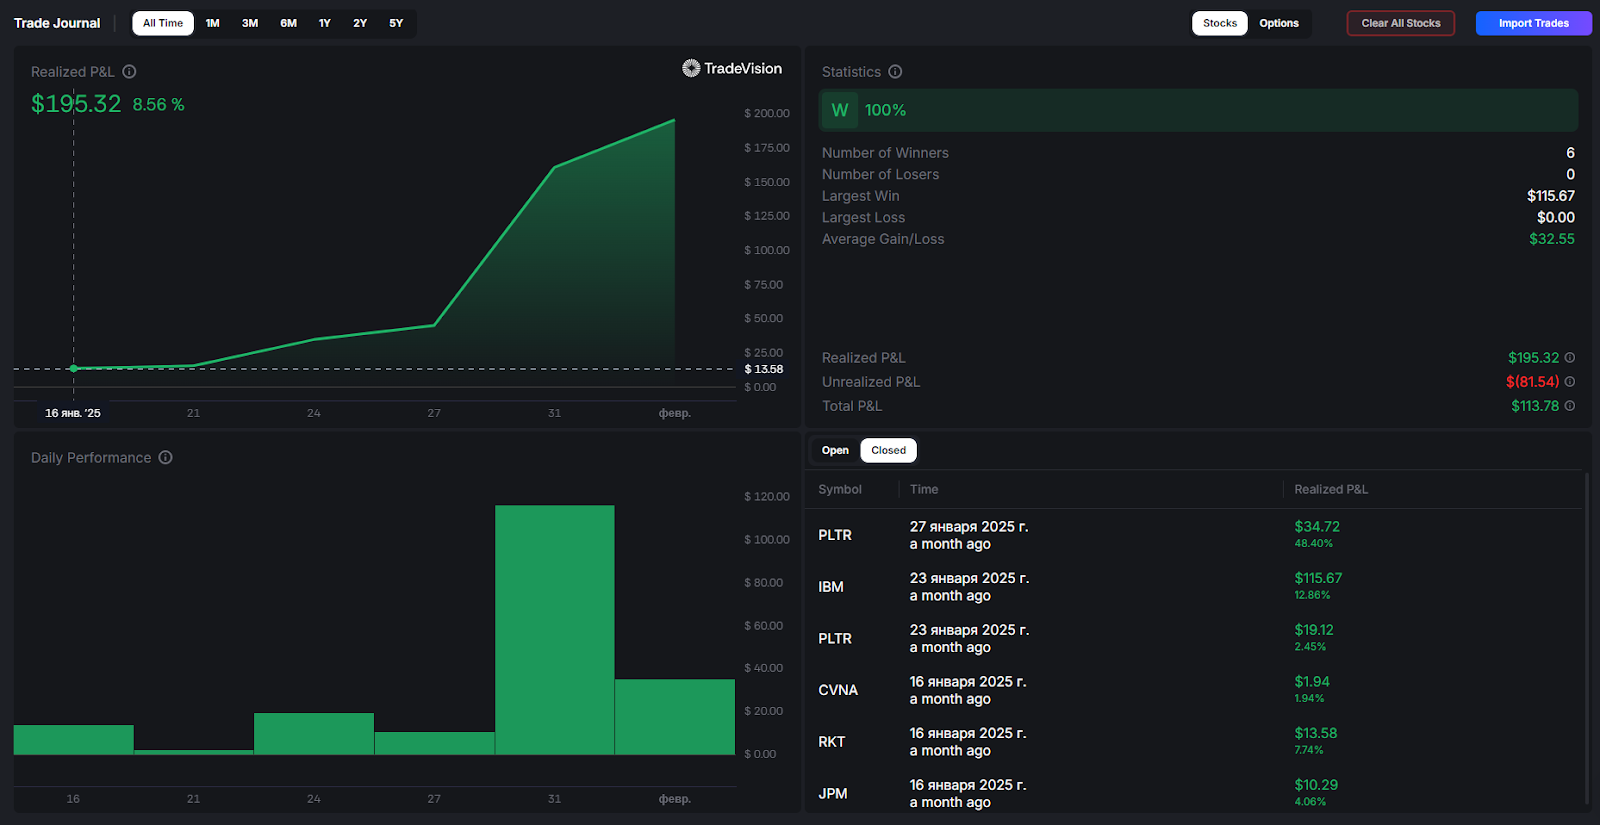The width and height of the screenshot is (1600, 825).
Task: Click the Trade Journal title
Action: coord(57,23)
